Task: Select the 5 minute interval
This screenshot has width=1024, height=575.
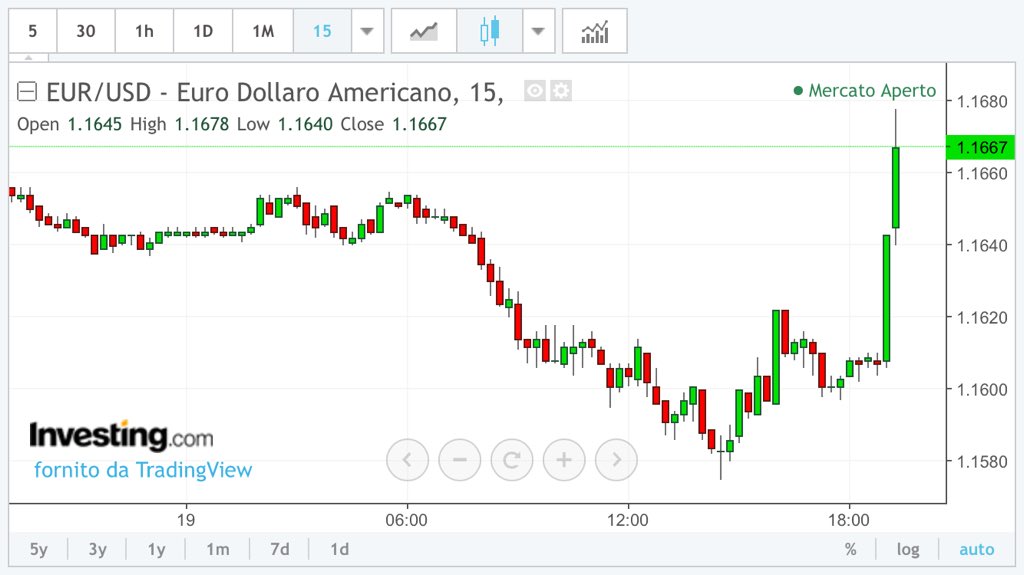Action: (33, 31)
